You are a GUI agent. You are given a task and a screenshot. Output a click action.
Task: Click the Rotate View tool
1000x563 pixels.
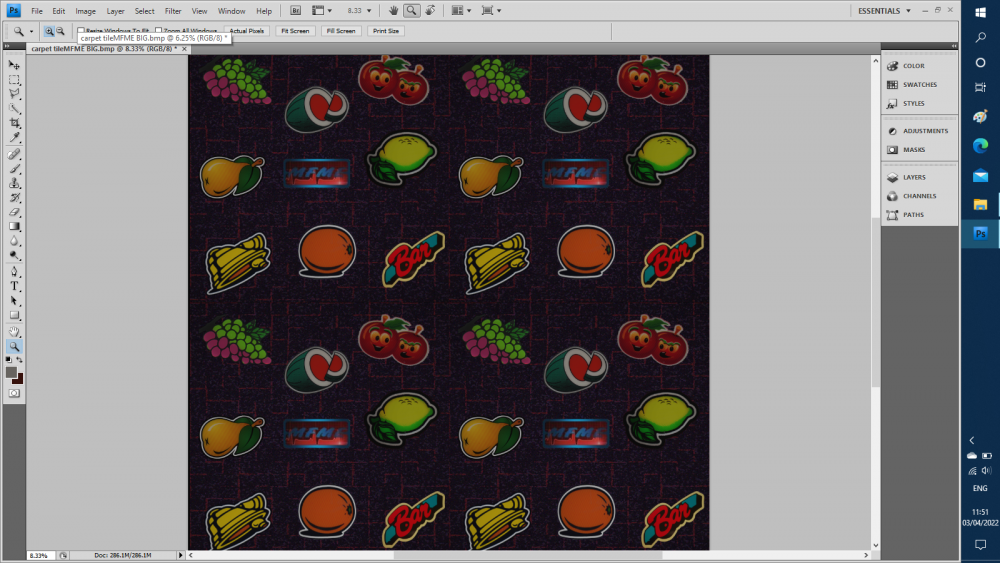pyautogui.click(x=430, y=10)
